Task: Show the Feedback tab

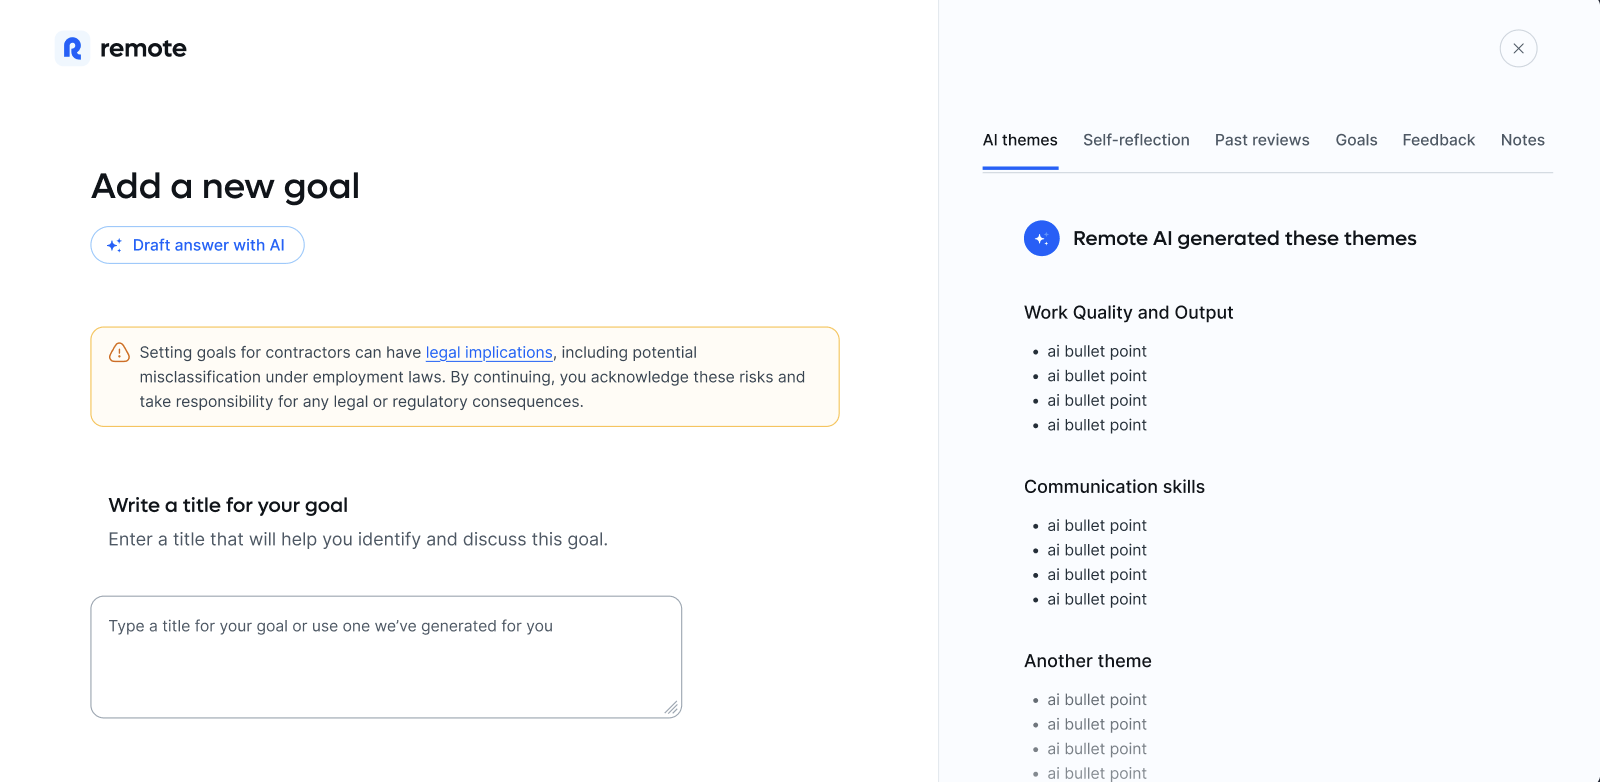Action: tap(1438, 140)
